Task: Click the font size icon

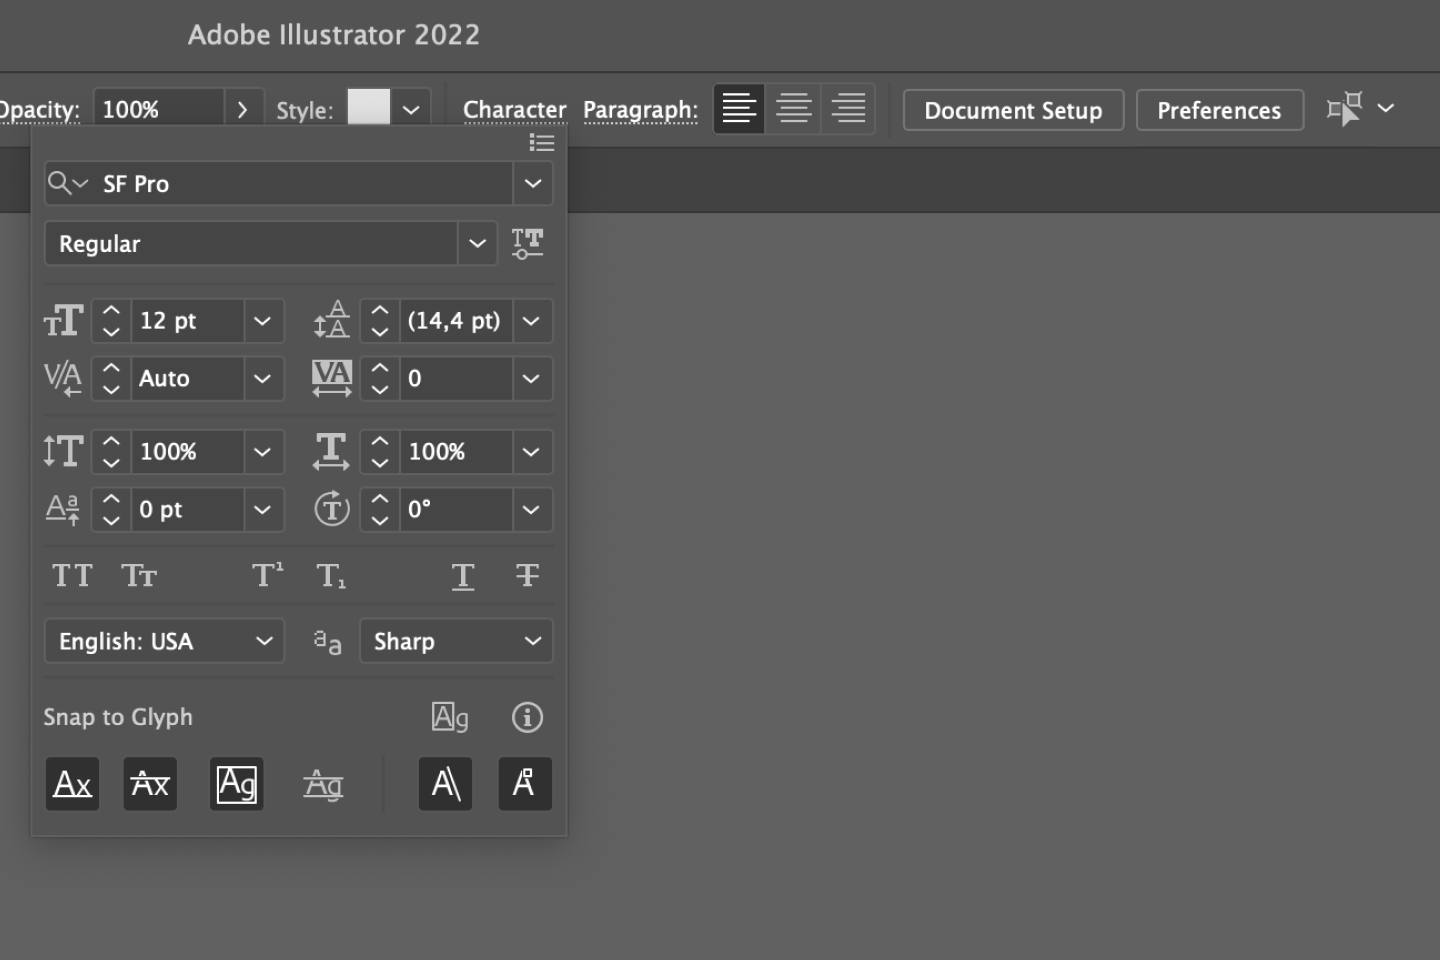Action: point(63,321)
